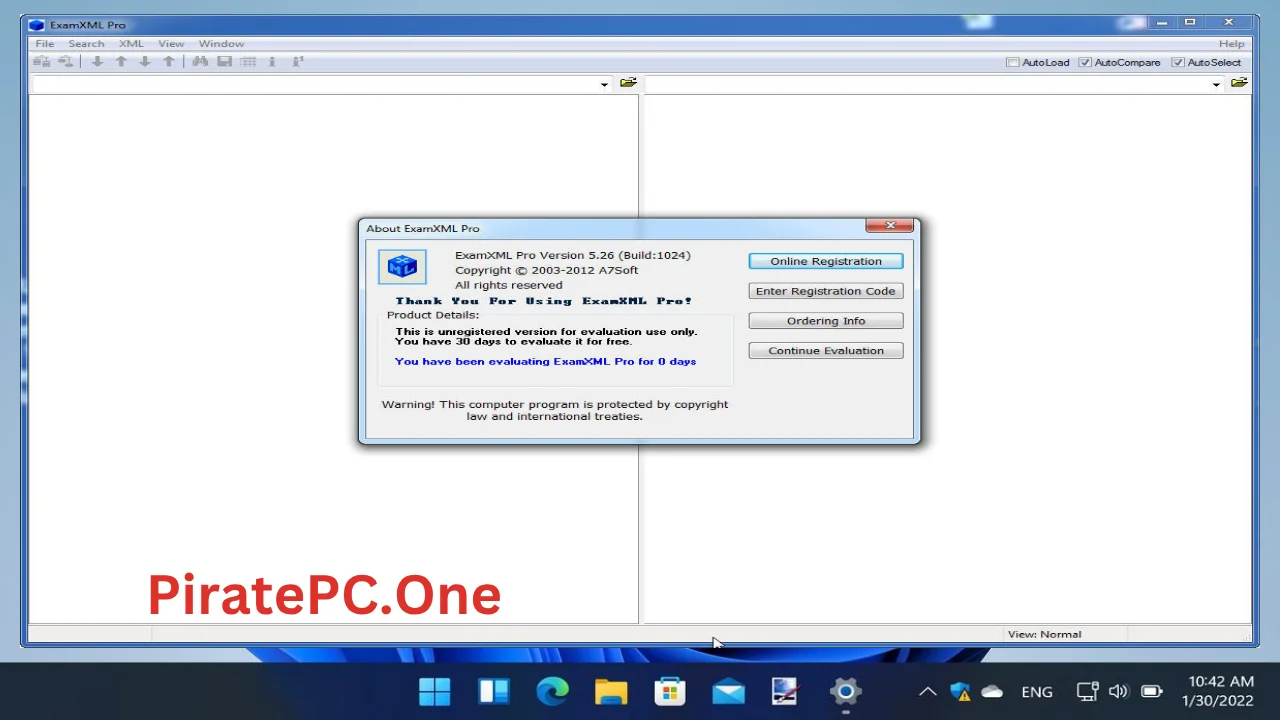
Task: Open the File menu
Action: coord(45,44)
